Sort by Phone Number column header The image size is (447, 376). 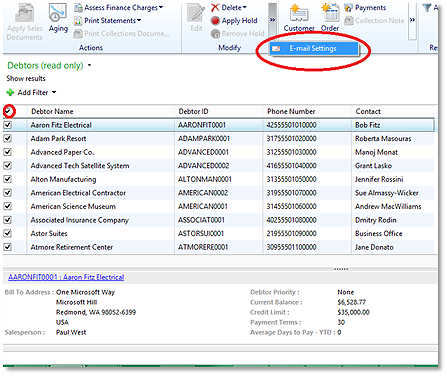click(x=291, y=111)
